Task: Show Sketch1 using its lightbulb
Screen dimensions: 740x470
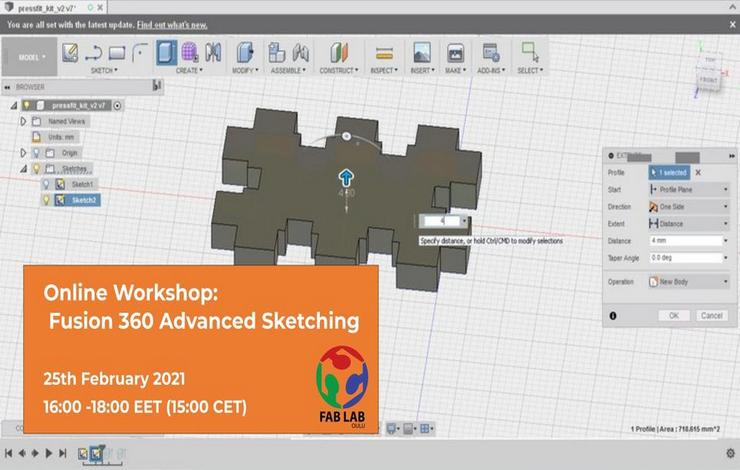Action: tap(46, 184)
